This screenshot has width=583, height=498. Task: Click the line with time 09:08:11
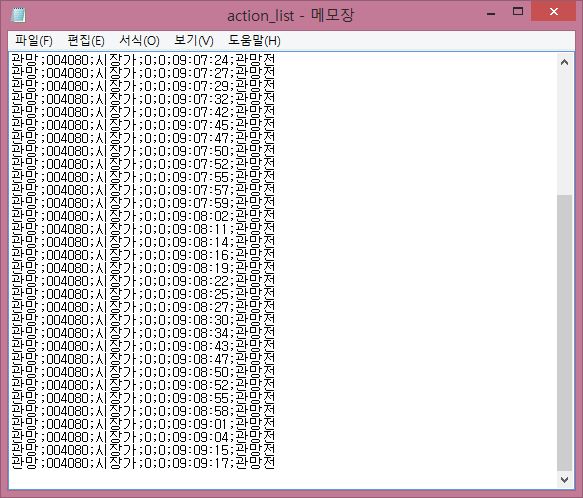(x=143, y=229)
